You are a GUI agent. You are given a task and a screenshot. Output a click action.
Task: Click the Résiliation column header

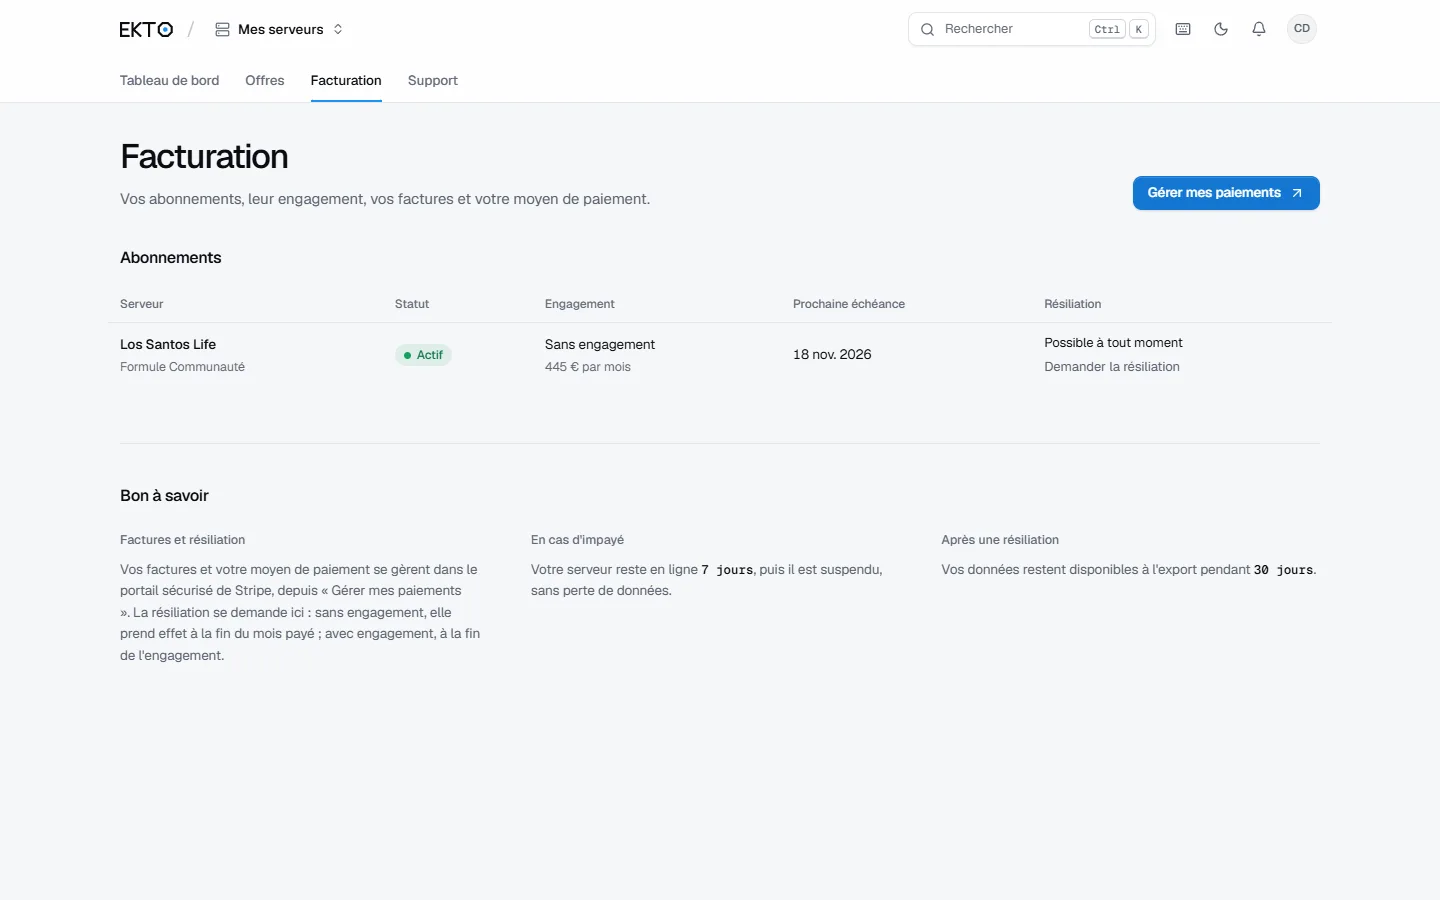click(1073, 304)
